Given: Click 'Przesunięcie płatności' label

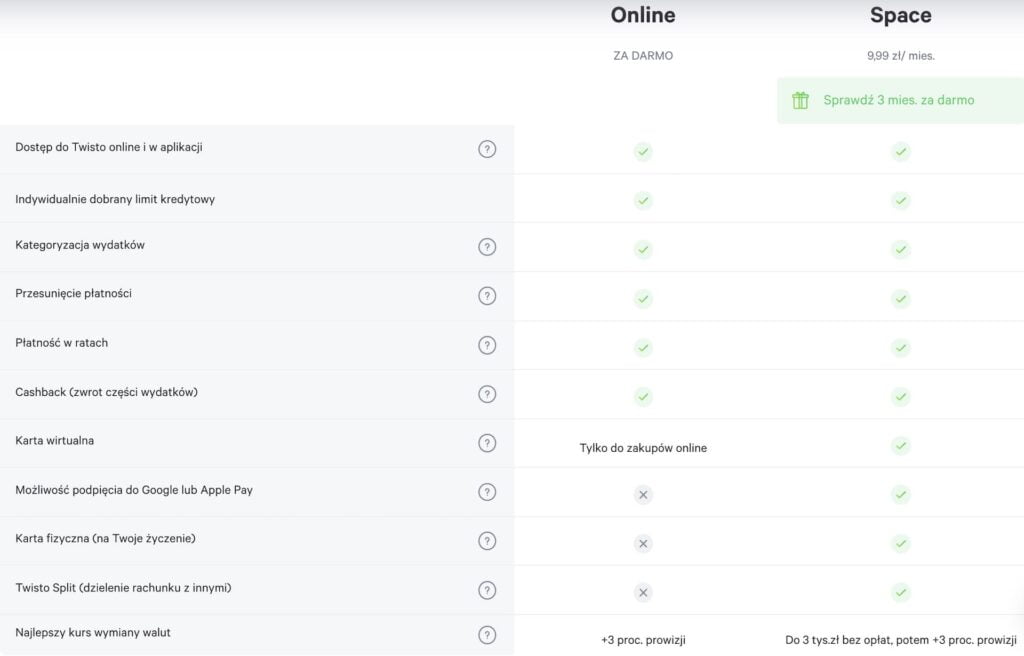Looking at the screenshot, I should [73, 293].
